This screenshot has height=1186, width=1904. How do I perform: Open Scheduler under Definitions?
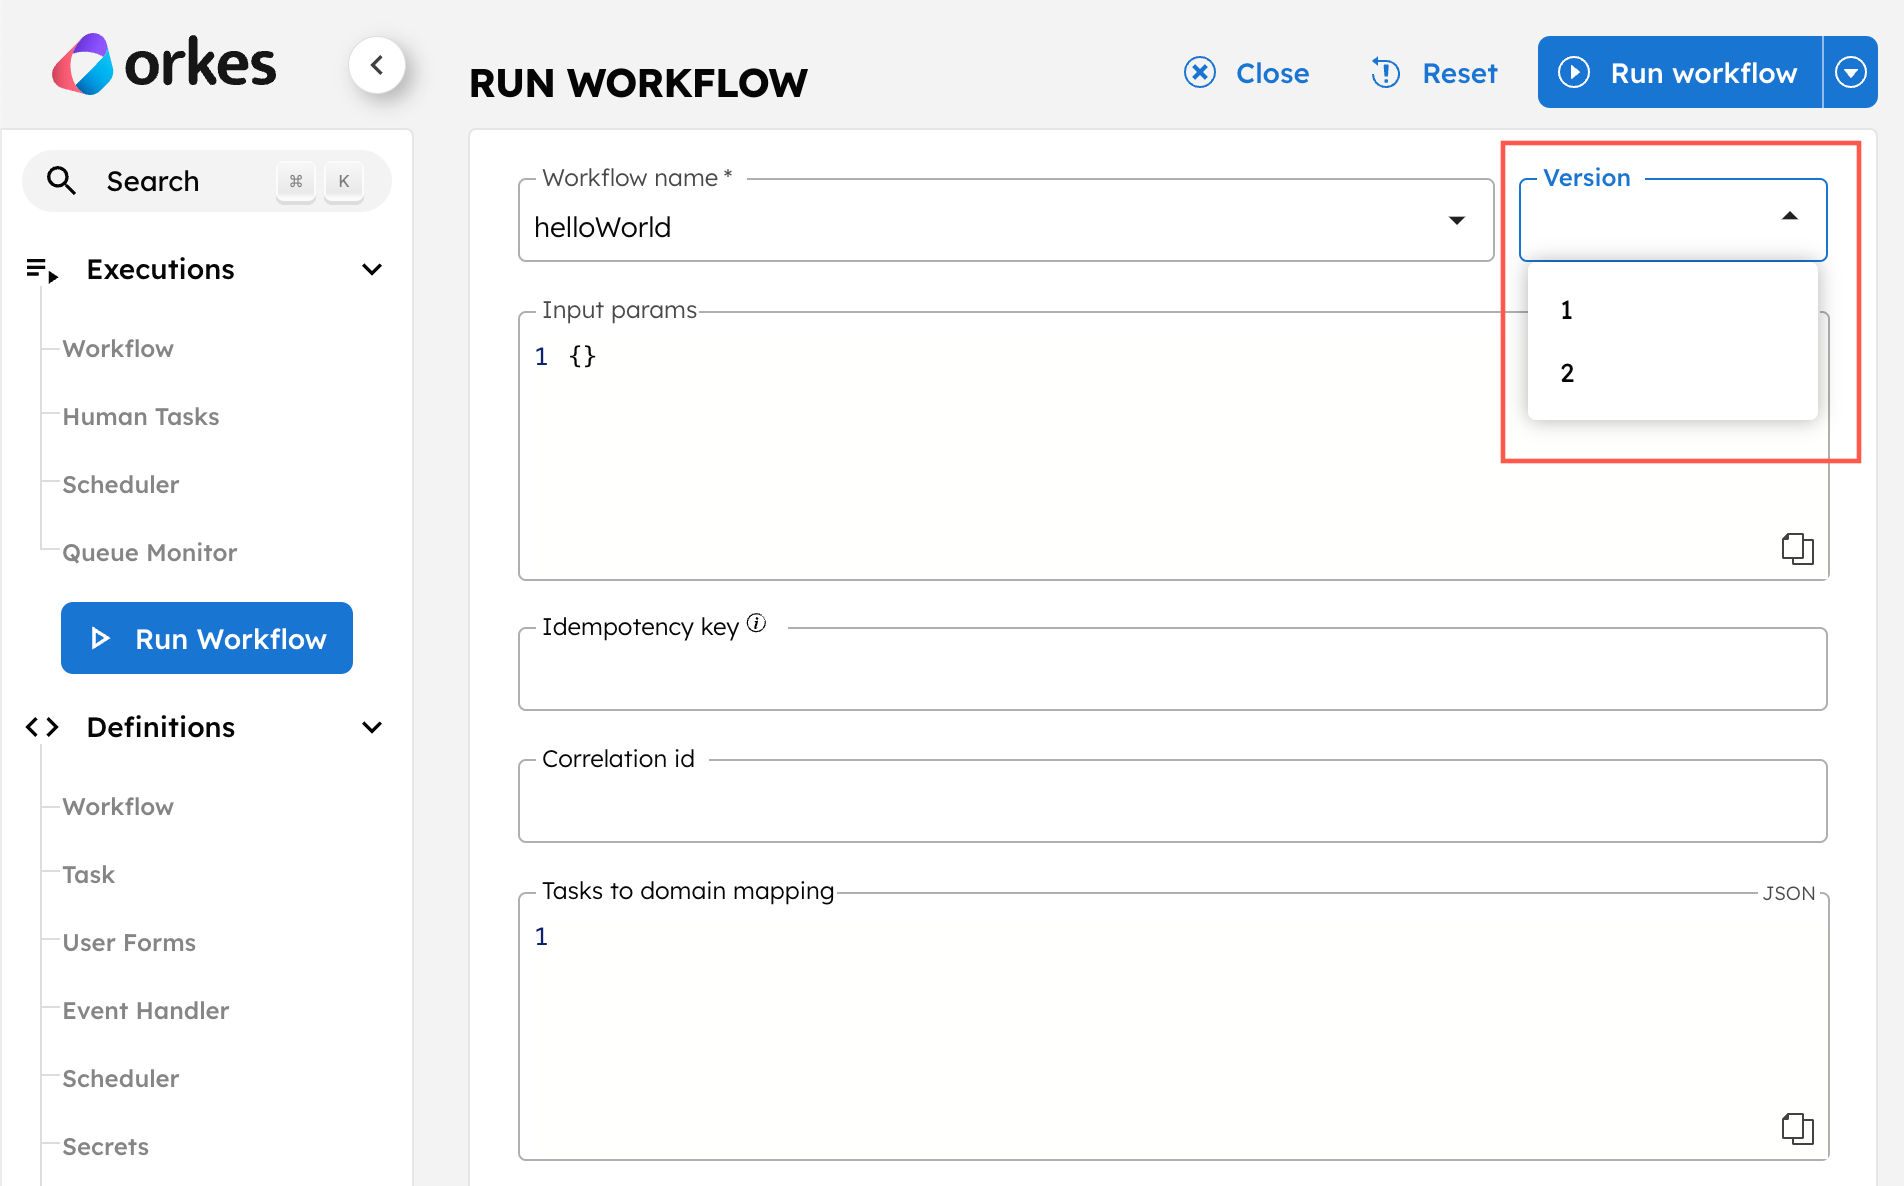coord(121,1079)
